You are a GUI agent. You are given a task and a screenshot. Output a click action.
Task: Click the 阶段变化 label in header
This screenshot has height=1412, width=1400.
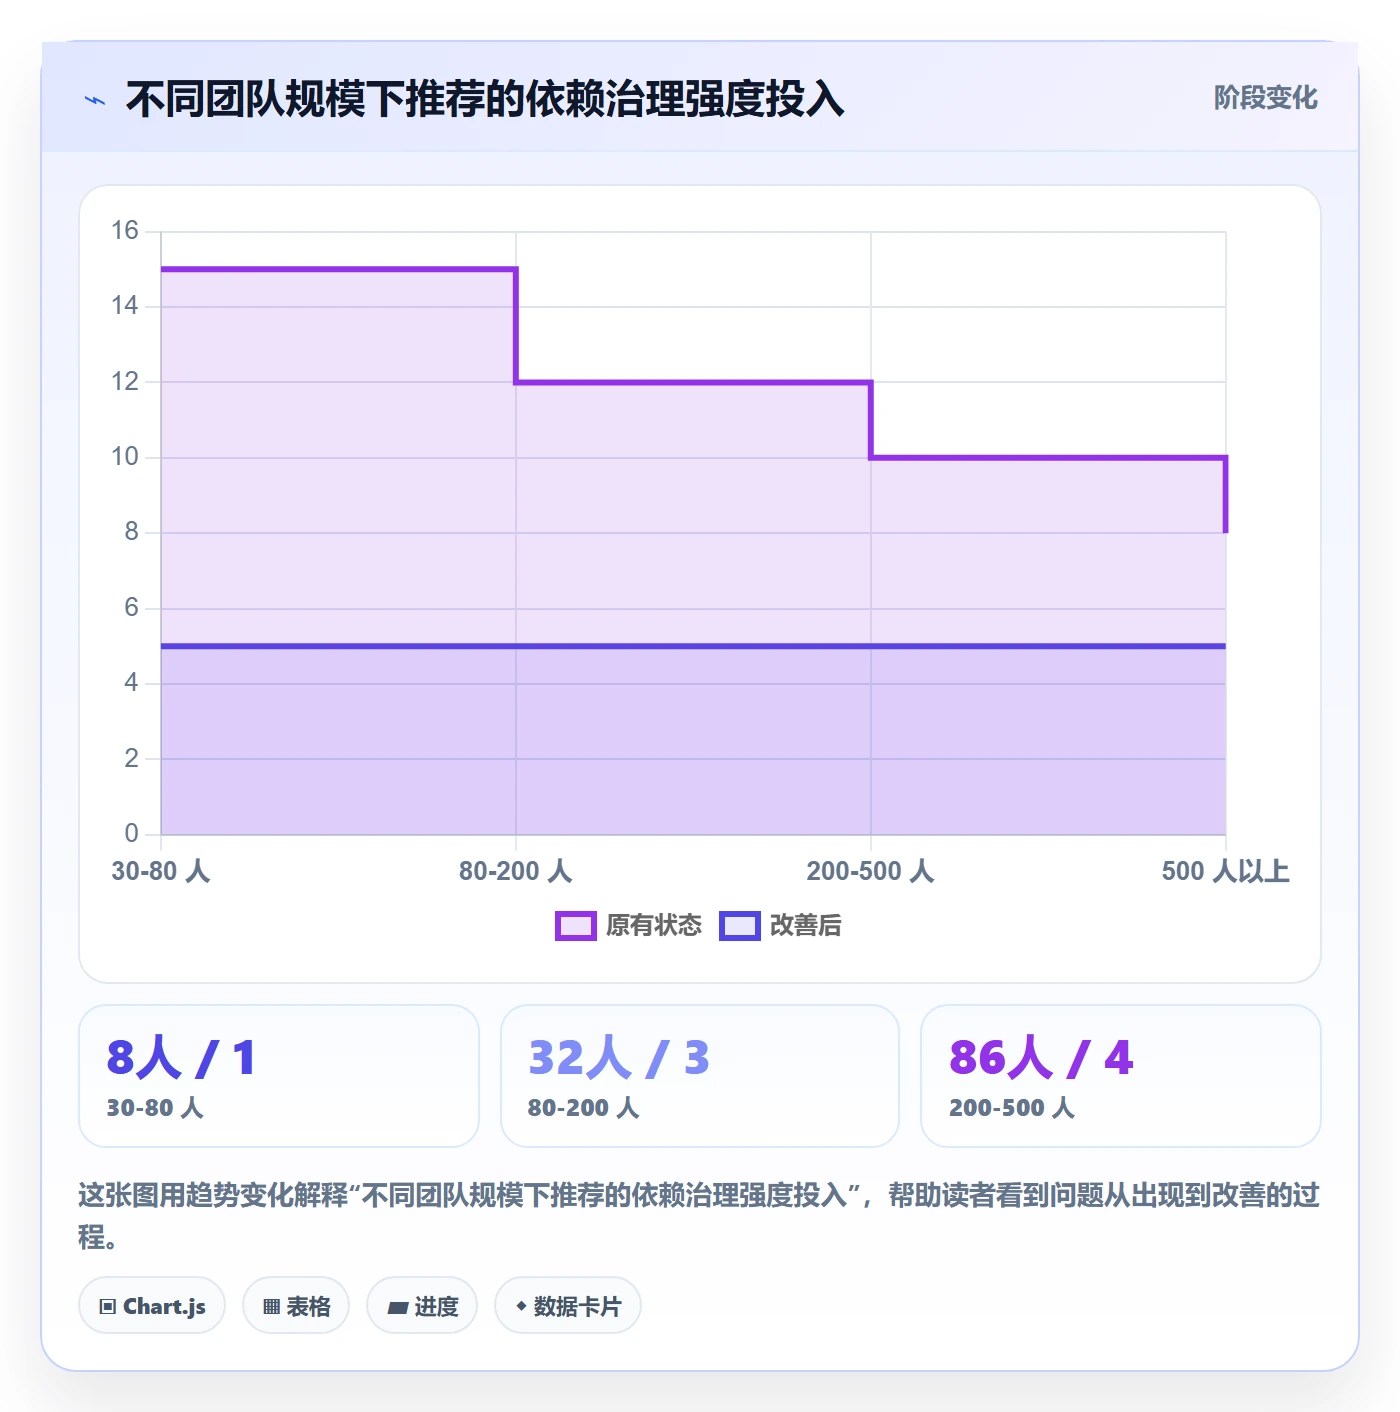coord(1265,98)
